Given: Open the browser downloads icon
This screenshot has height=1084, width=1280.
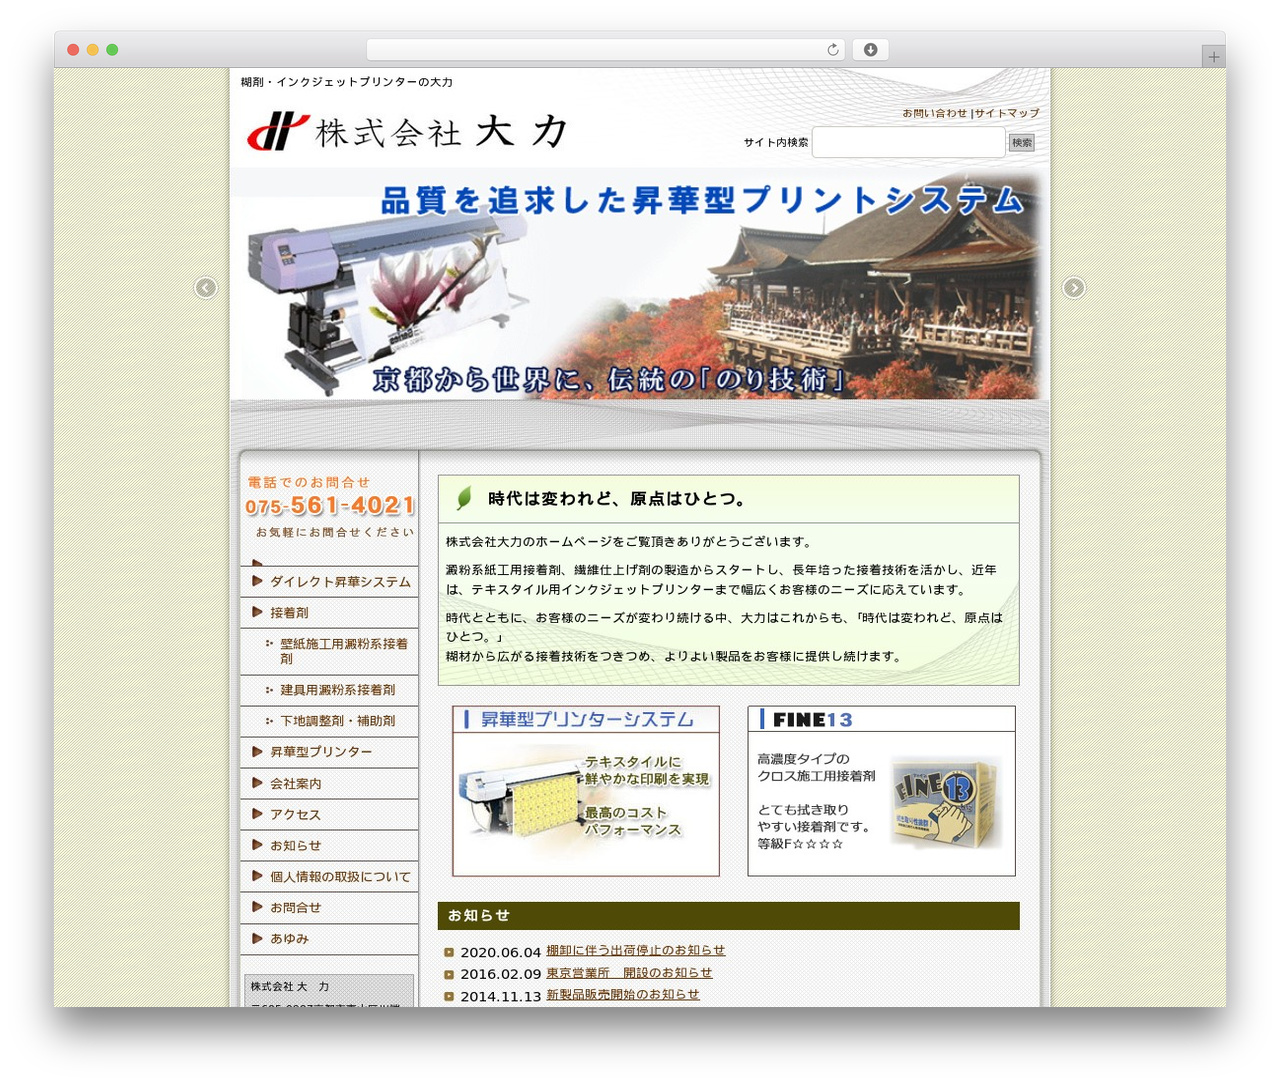Looking at the screenshot, I should [871, 50].
